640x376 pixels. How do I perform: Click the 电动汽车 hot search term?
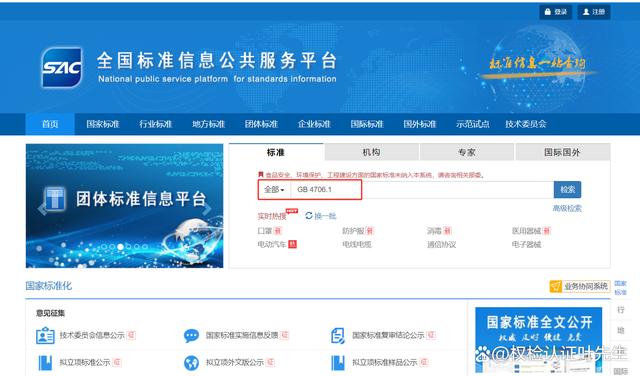(x=271, y=244)
